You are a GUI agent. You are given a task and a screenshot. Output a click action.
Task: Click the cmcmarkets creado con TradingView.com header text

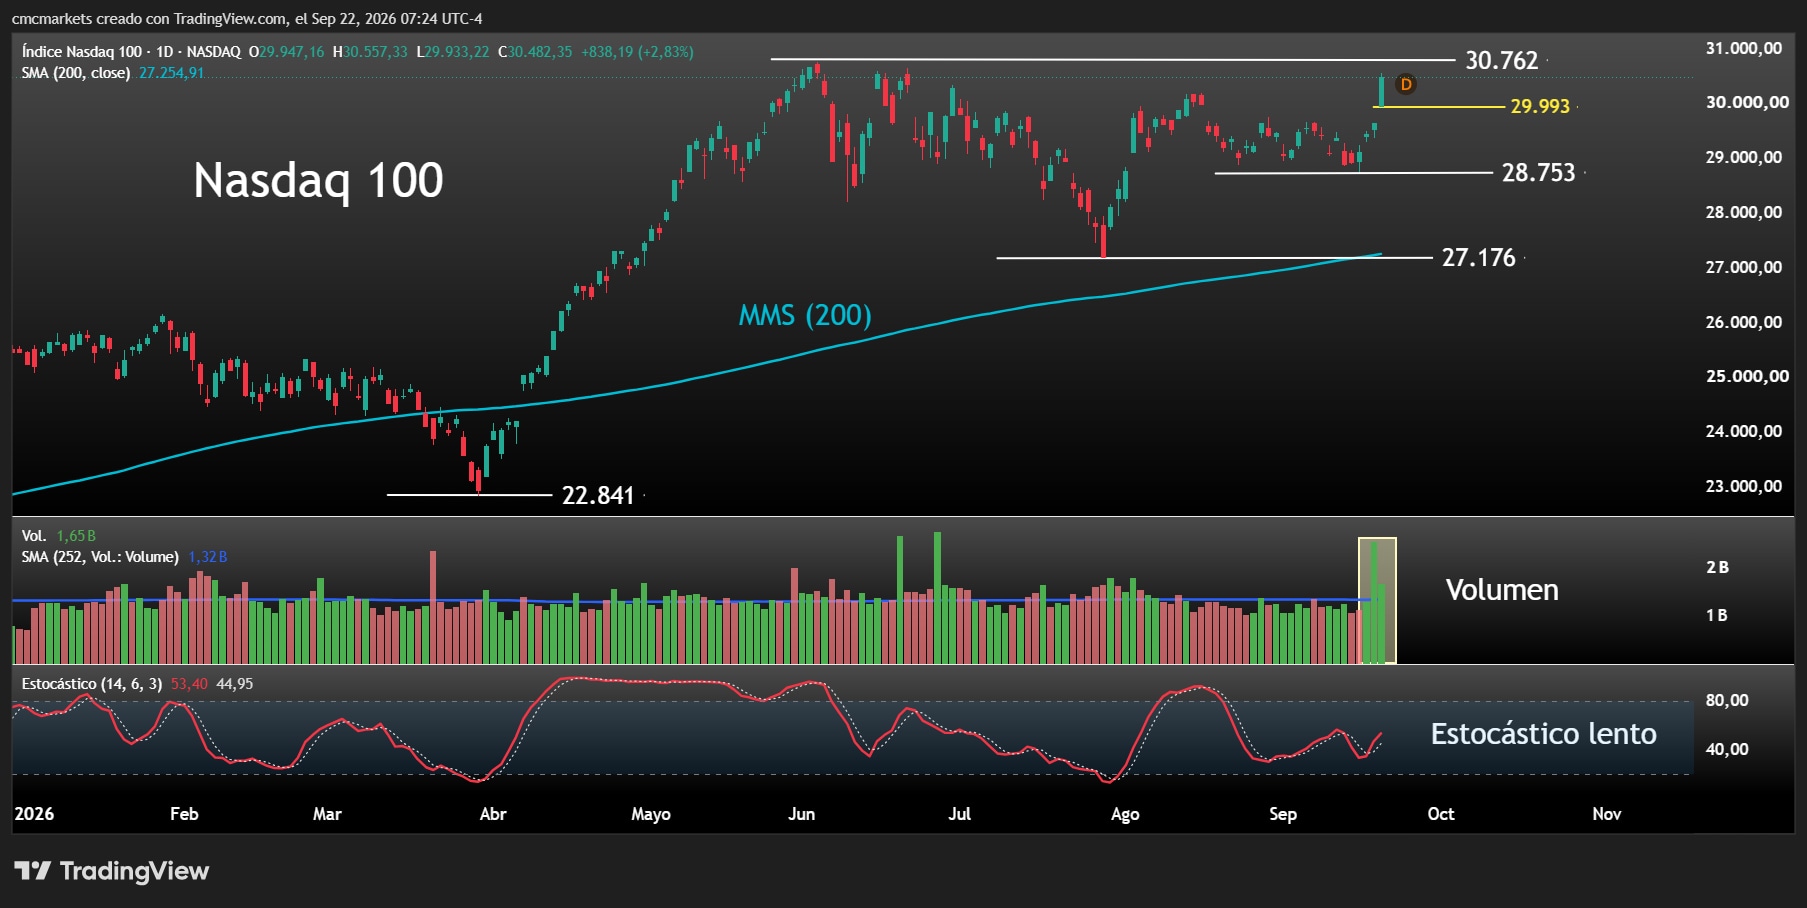(x=247, y=19)
